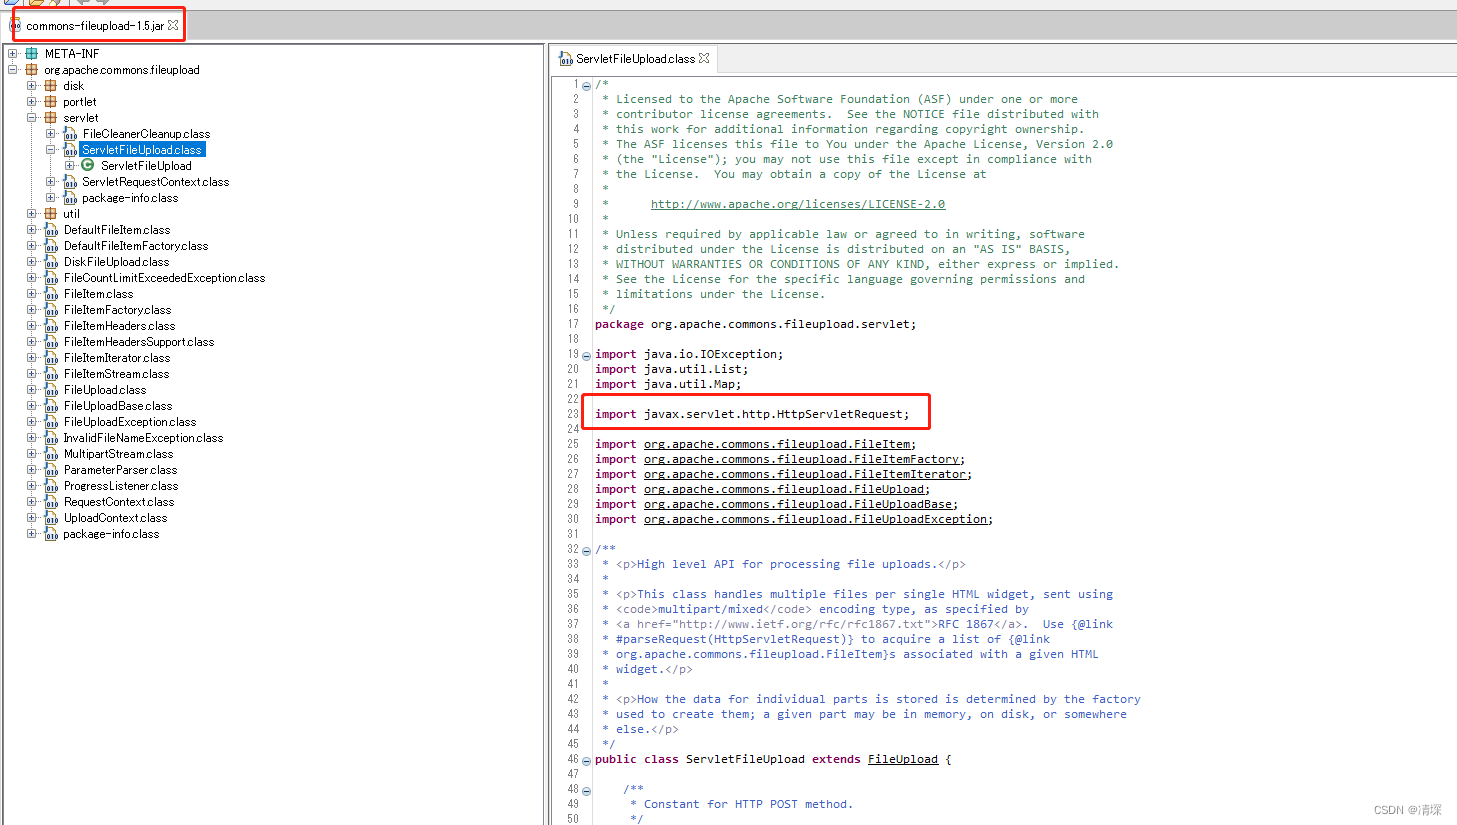Viewport: 1457px width, 825px height.
Task: Follow the imported FileUploadBase class link
Action: pos(798,504)
